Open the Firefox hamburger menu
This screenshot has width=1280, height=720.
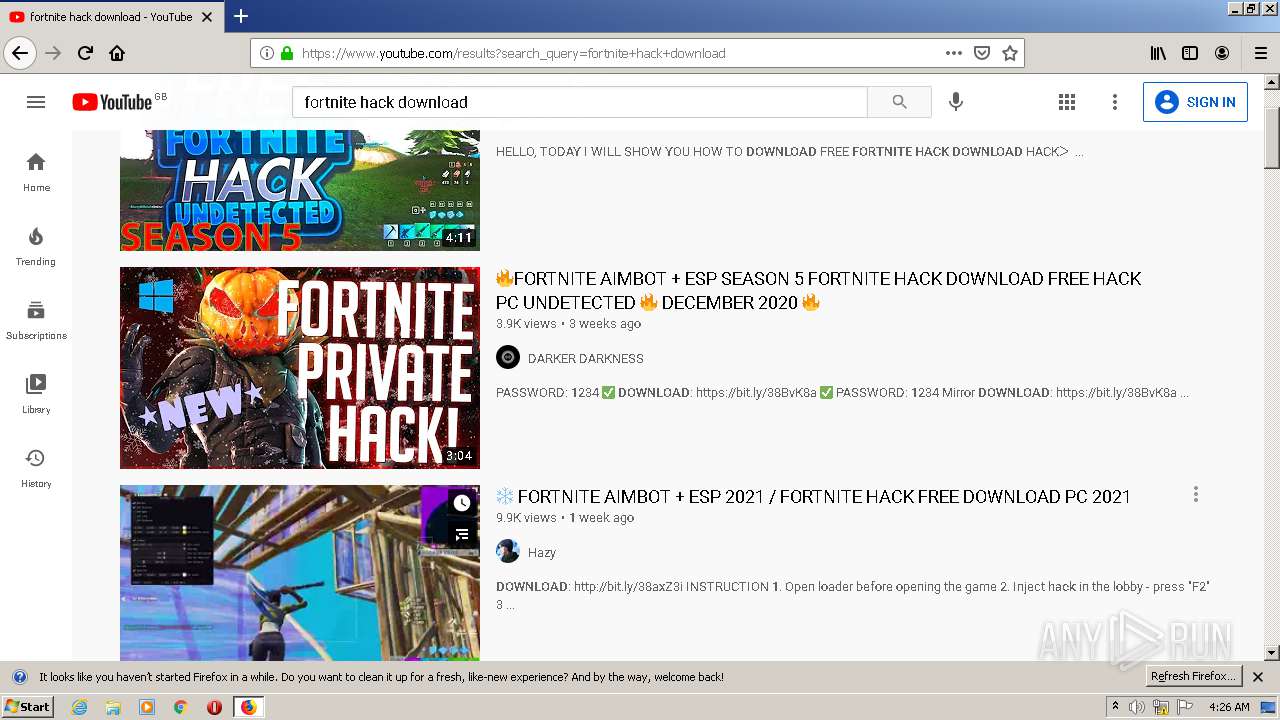point(1261,53)
